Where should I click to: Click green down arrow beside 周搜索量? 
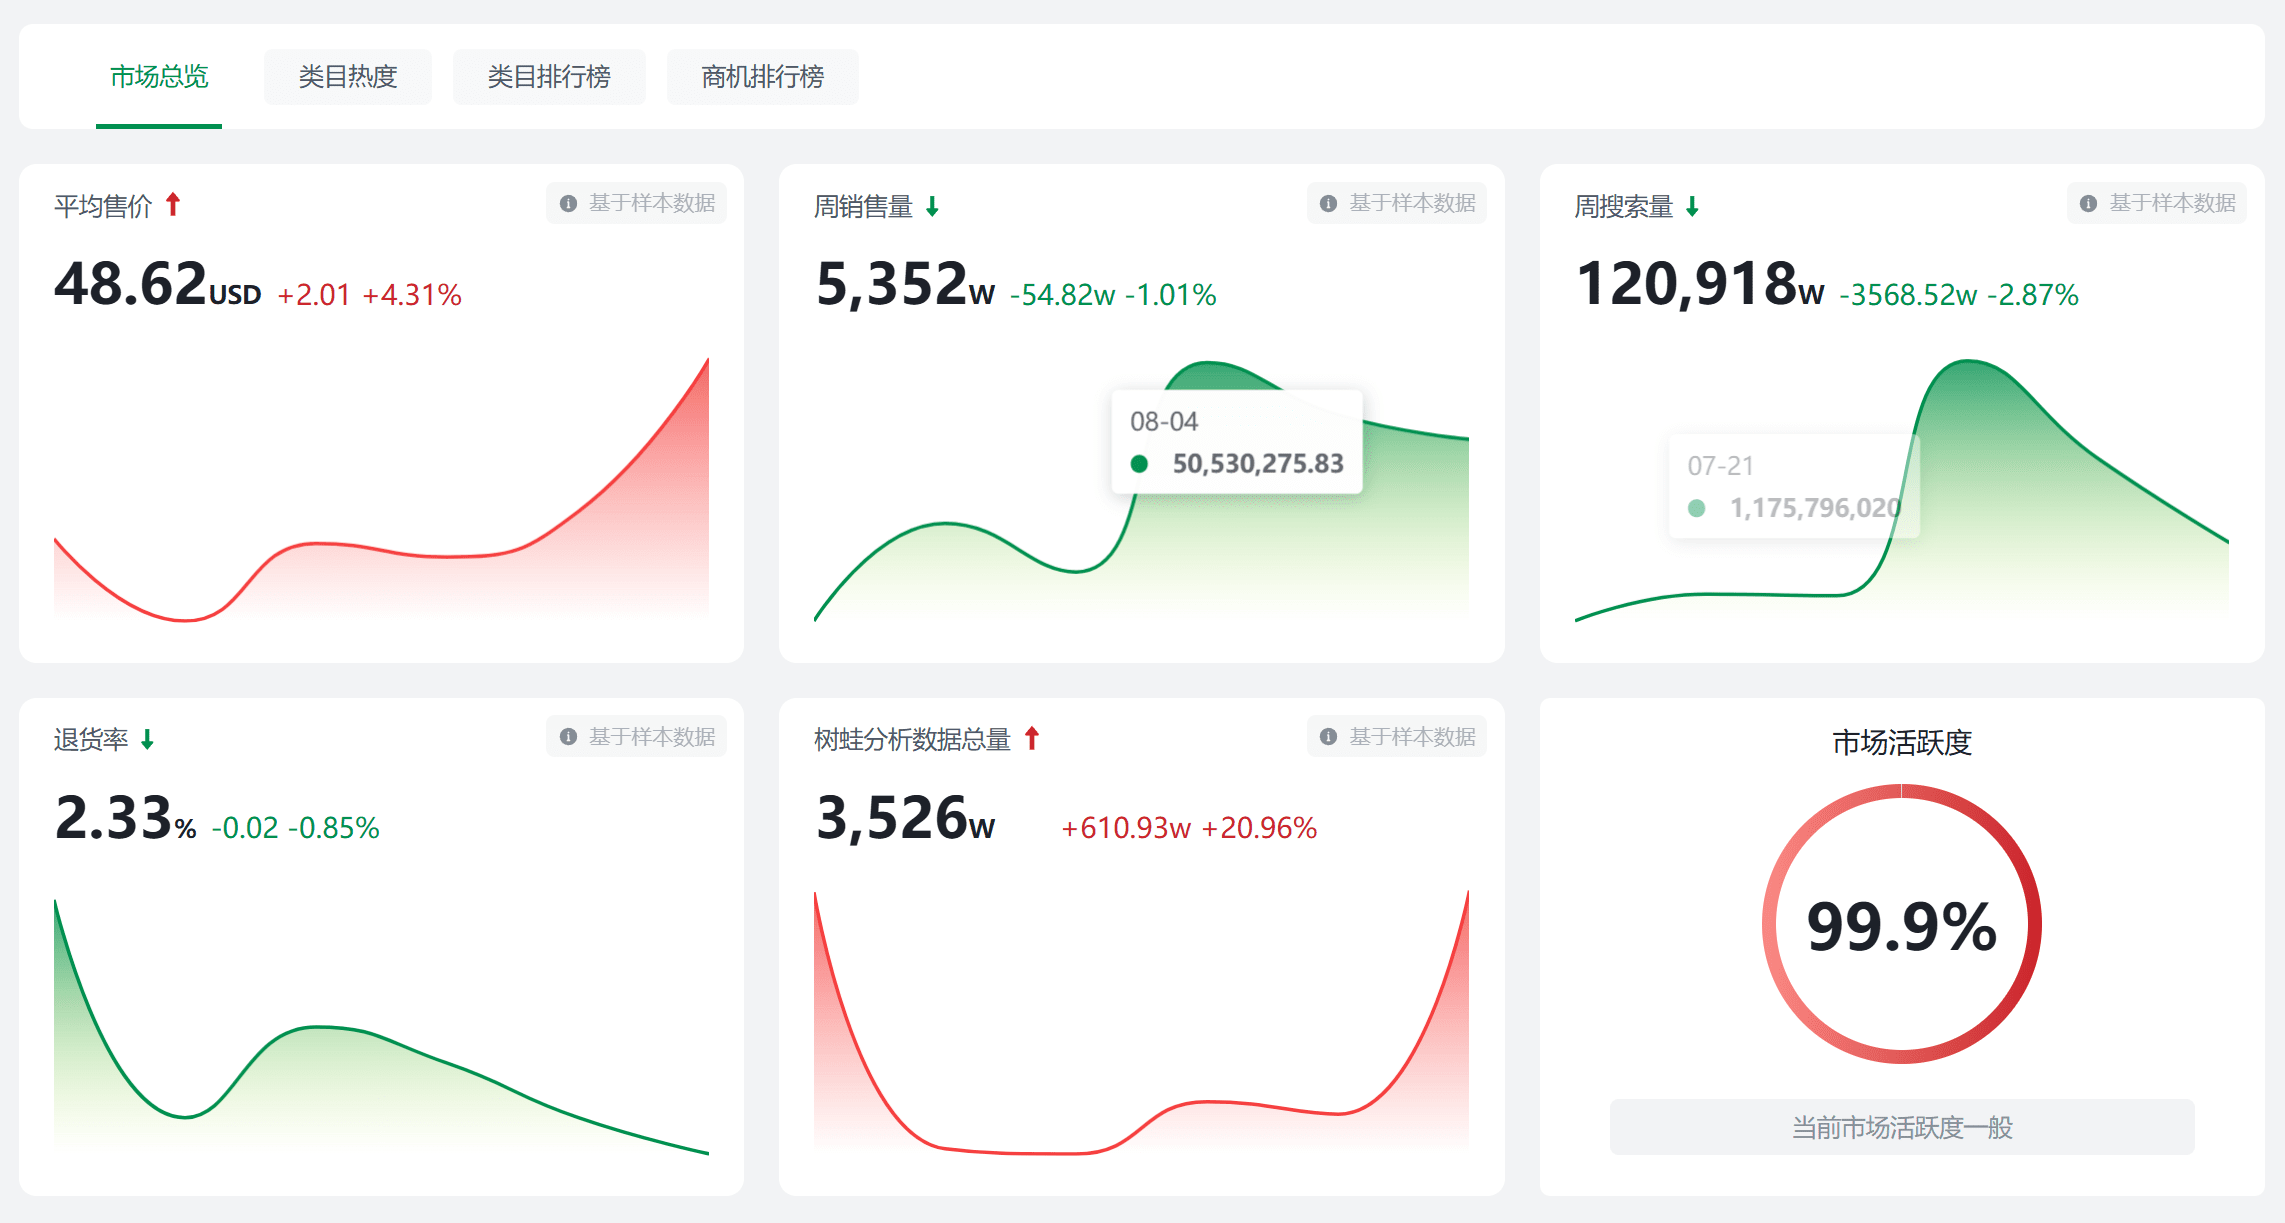tap(1692, 207)
